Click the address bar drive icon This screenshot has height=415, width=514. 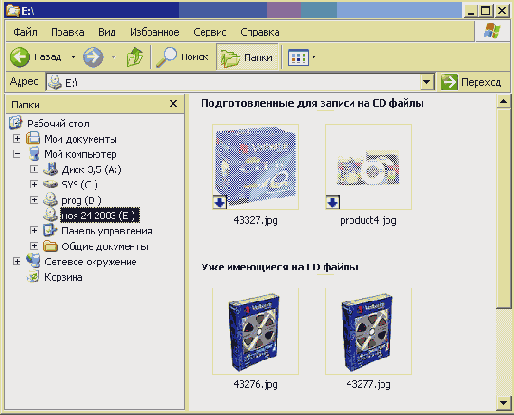click(x=54, y=82)
